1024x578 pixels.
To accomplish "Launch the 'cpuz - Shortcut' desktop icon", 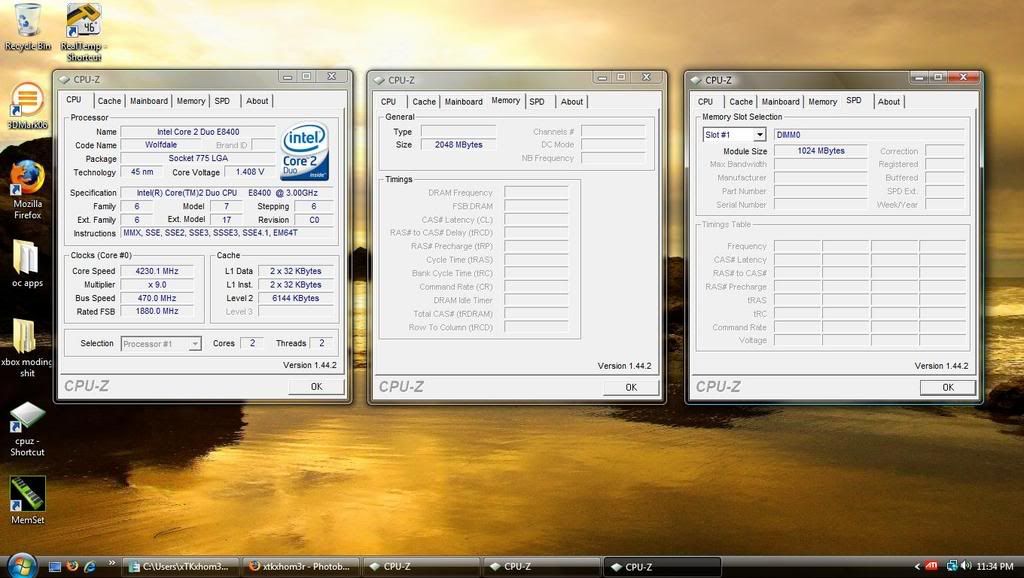I will [27, 428].
